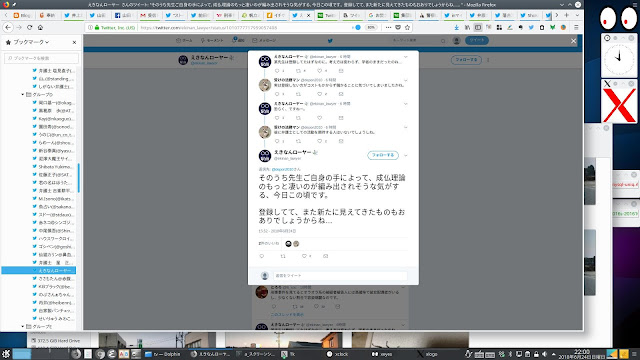Click the bookmarks sidebar scrollbar

click(78, 178)
